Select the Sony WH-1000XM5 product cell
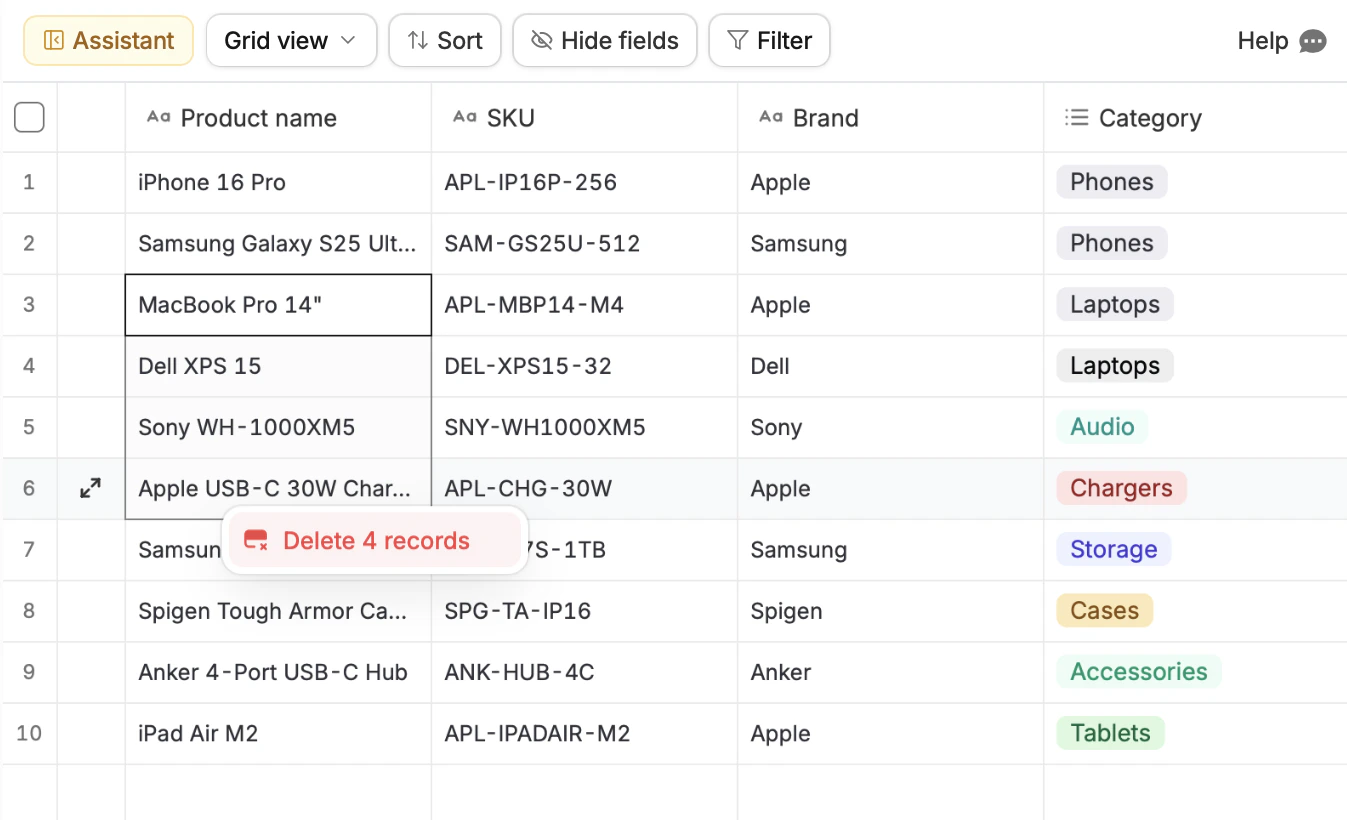The height and width of the screenshot is (820, 1347). 278,428
